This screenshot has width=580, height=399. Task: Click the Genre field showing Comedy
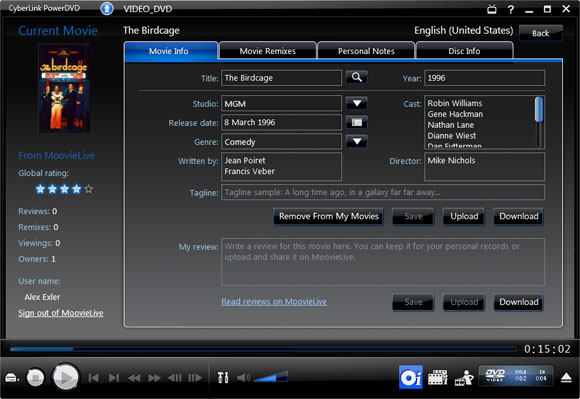click(x=281, y=142)
